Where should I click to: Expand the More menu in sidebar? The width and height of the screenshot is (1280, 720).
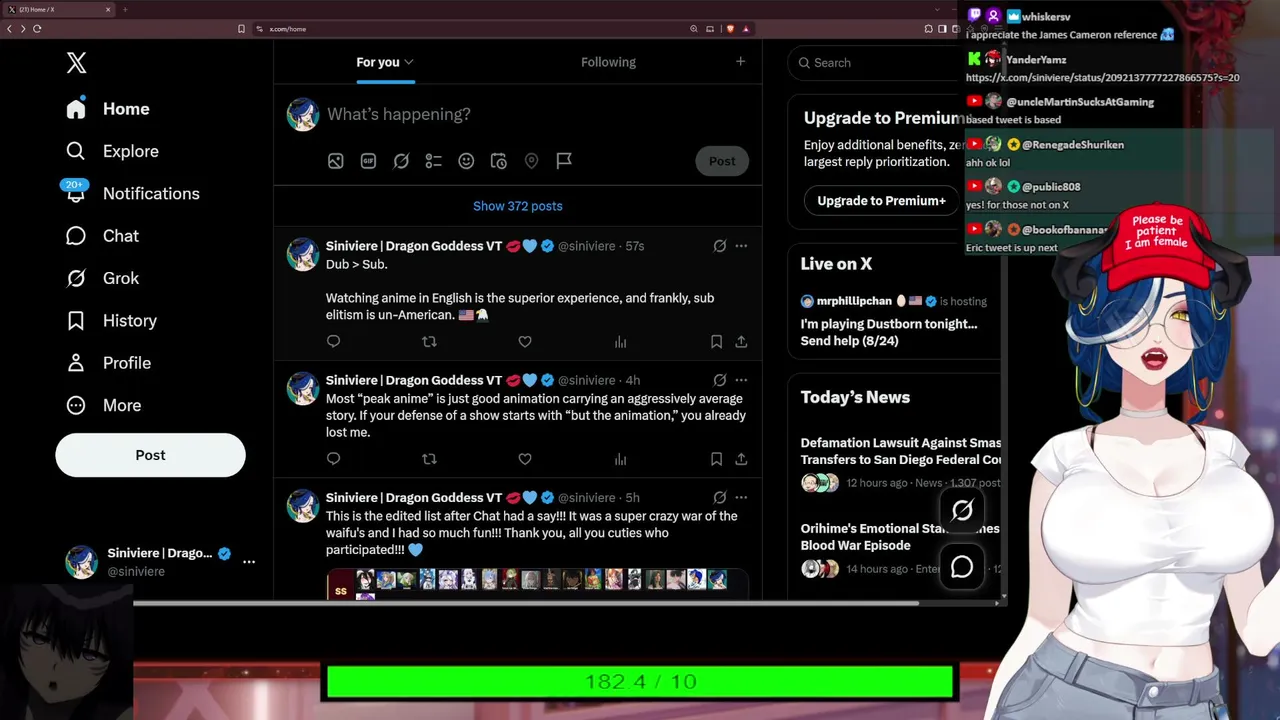pyautogui.click(x=103, y=405)
